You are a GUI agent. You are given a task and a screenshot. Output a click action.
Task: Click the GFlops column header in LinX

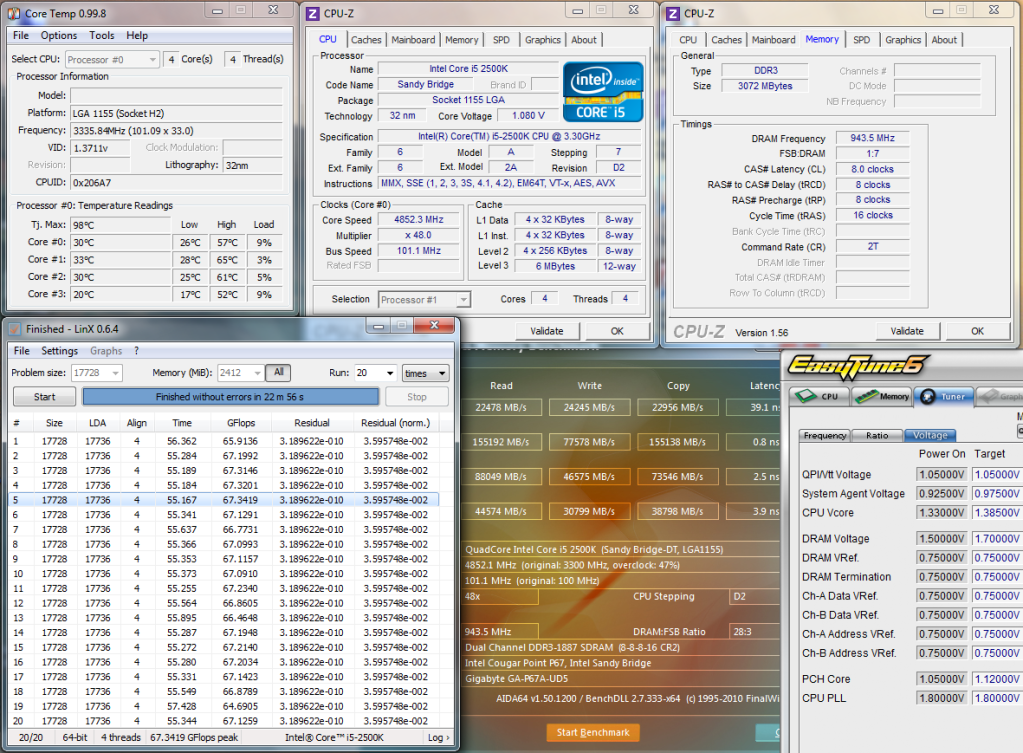[241, 423]
